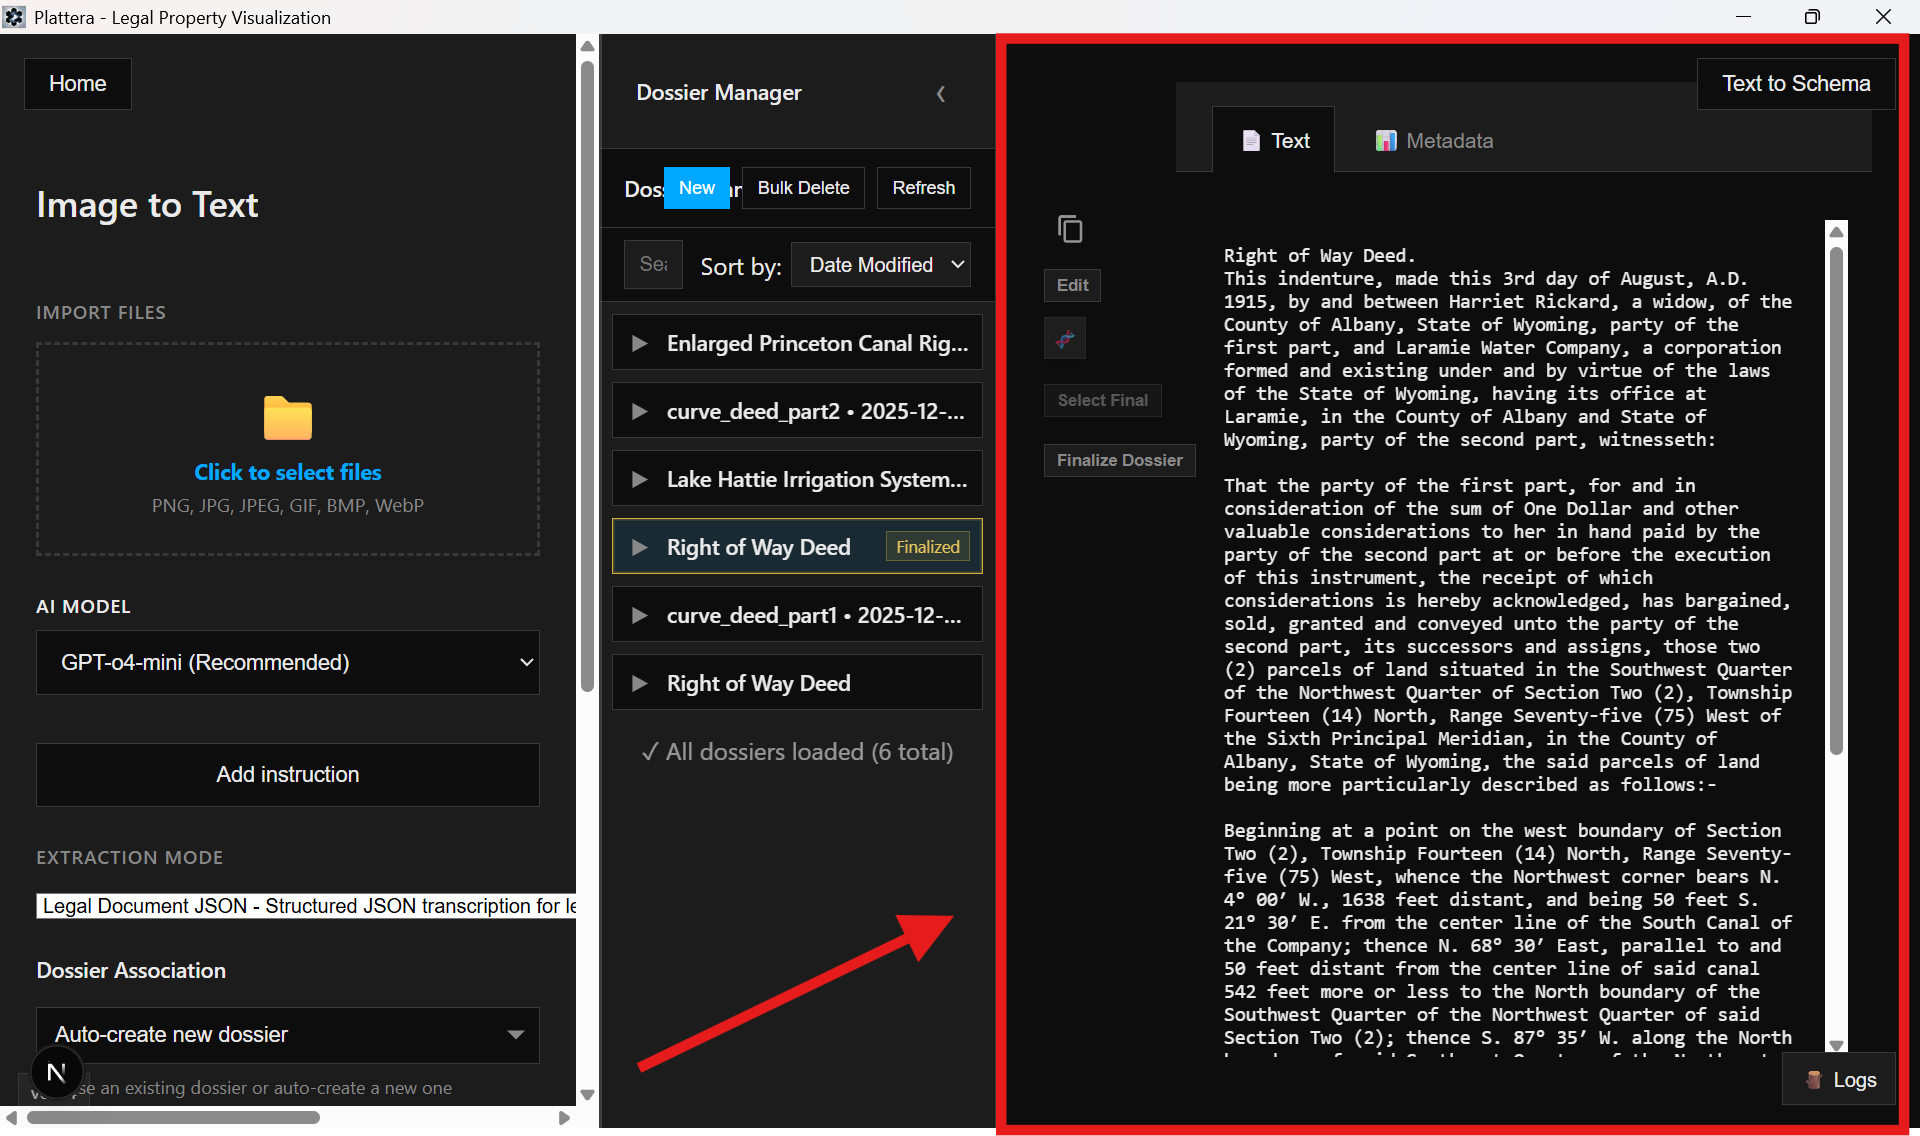The image size is (1920, 1136).
Task: Click the Logs jar icon
Action: pyautogui.click(x=1813, y=1079)
